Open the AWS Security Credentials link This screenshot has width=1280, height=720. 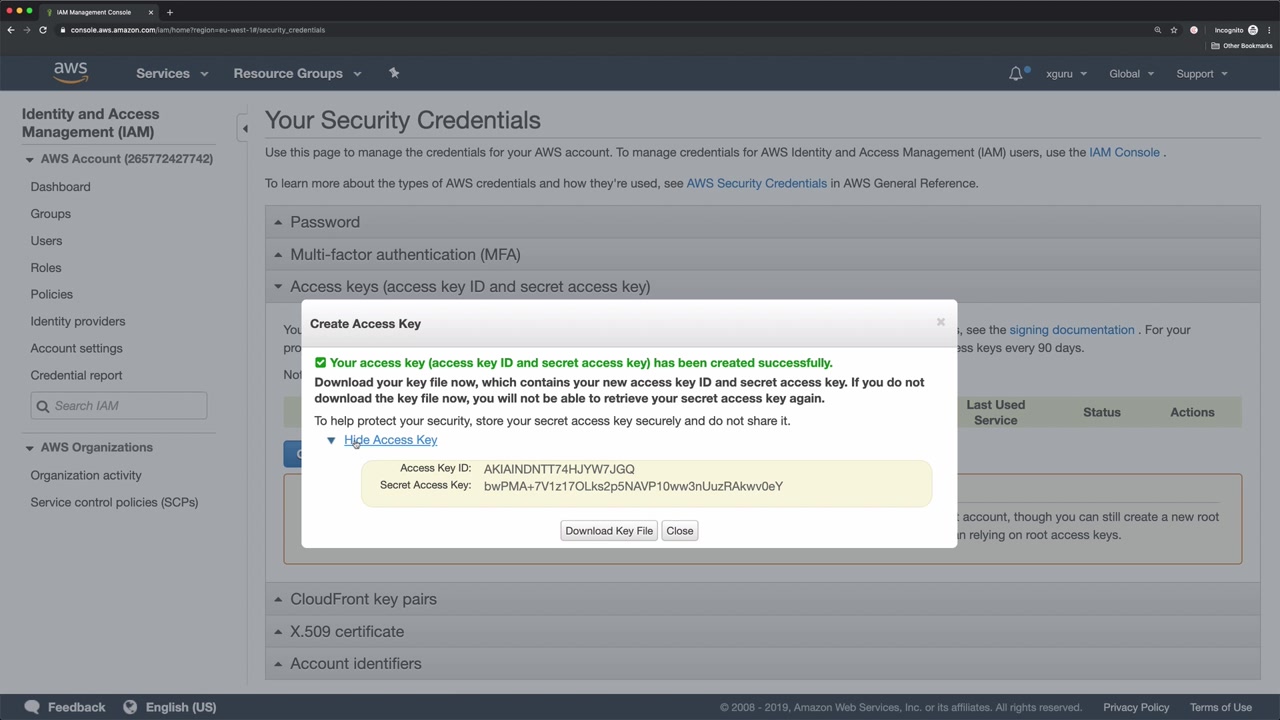coord(756,183)
